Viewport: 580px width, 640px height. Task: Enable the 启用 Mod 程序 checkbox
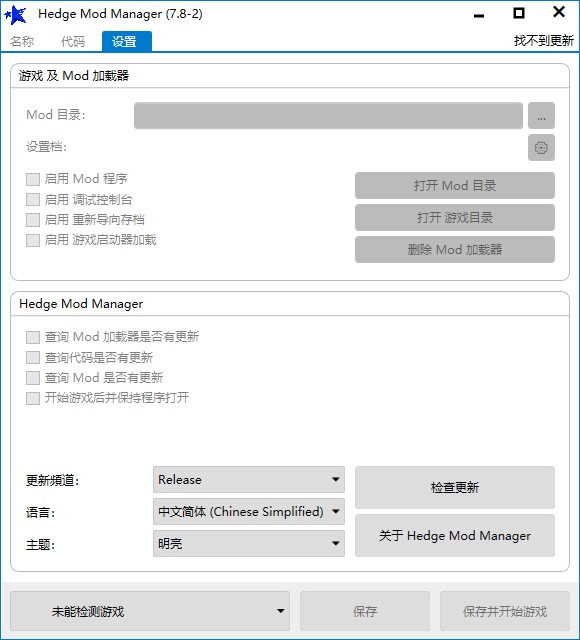click(x=33, y=179)
